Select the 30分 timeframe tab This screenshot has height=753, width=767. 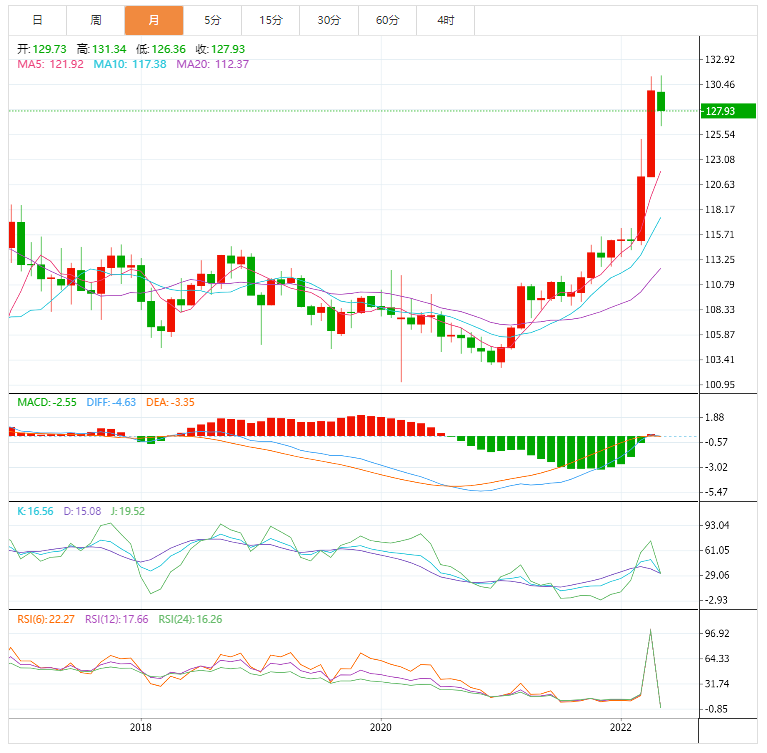328,20
